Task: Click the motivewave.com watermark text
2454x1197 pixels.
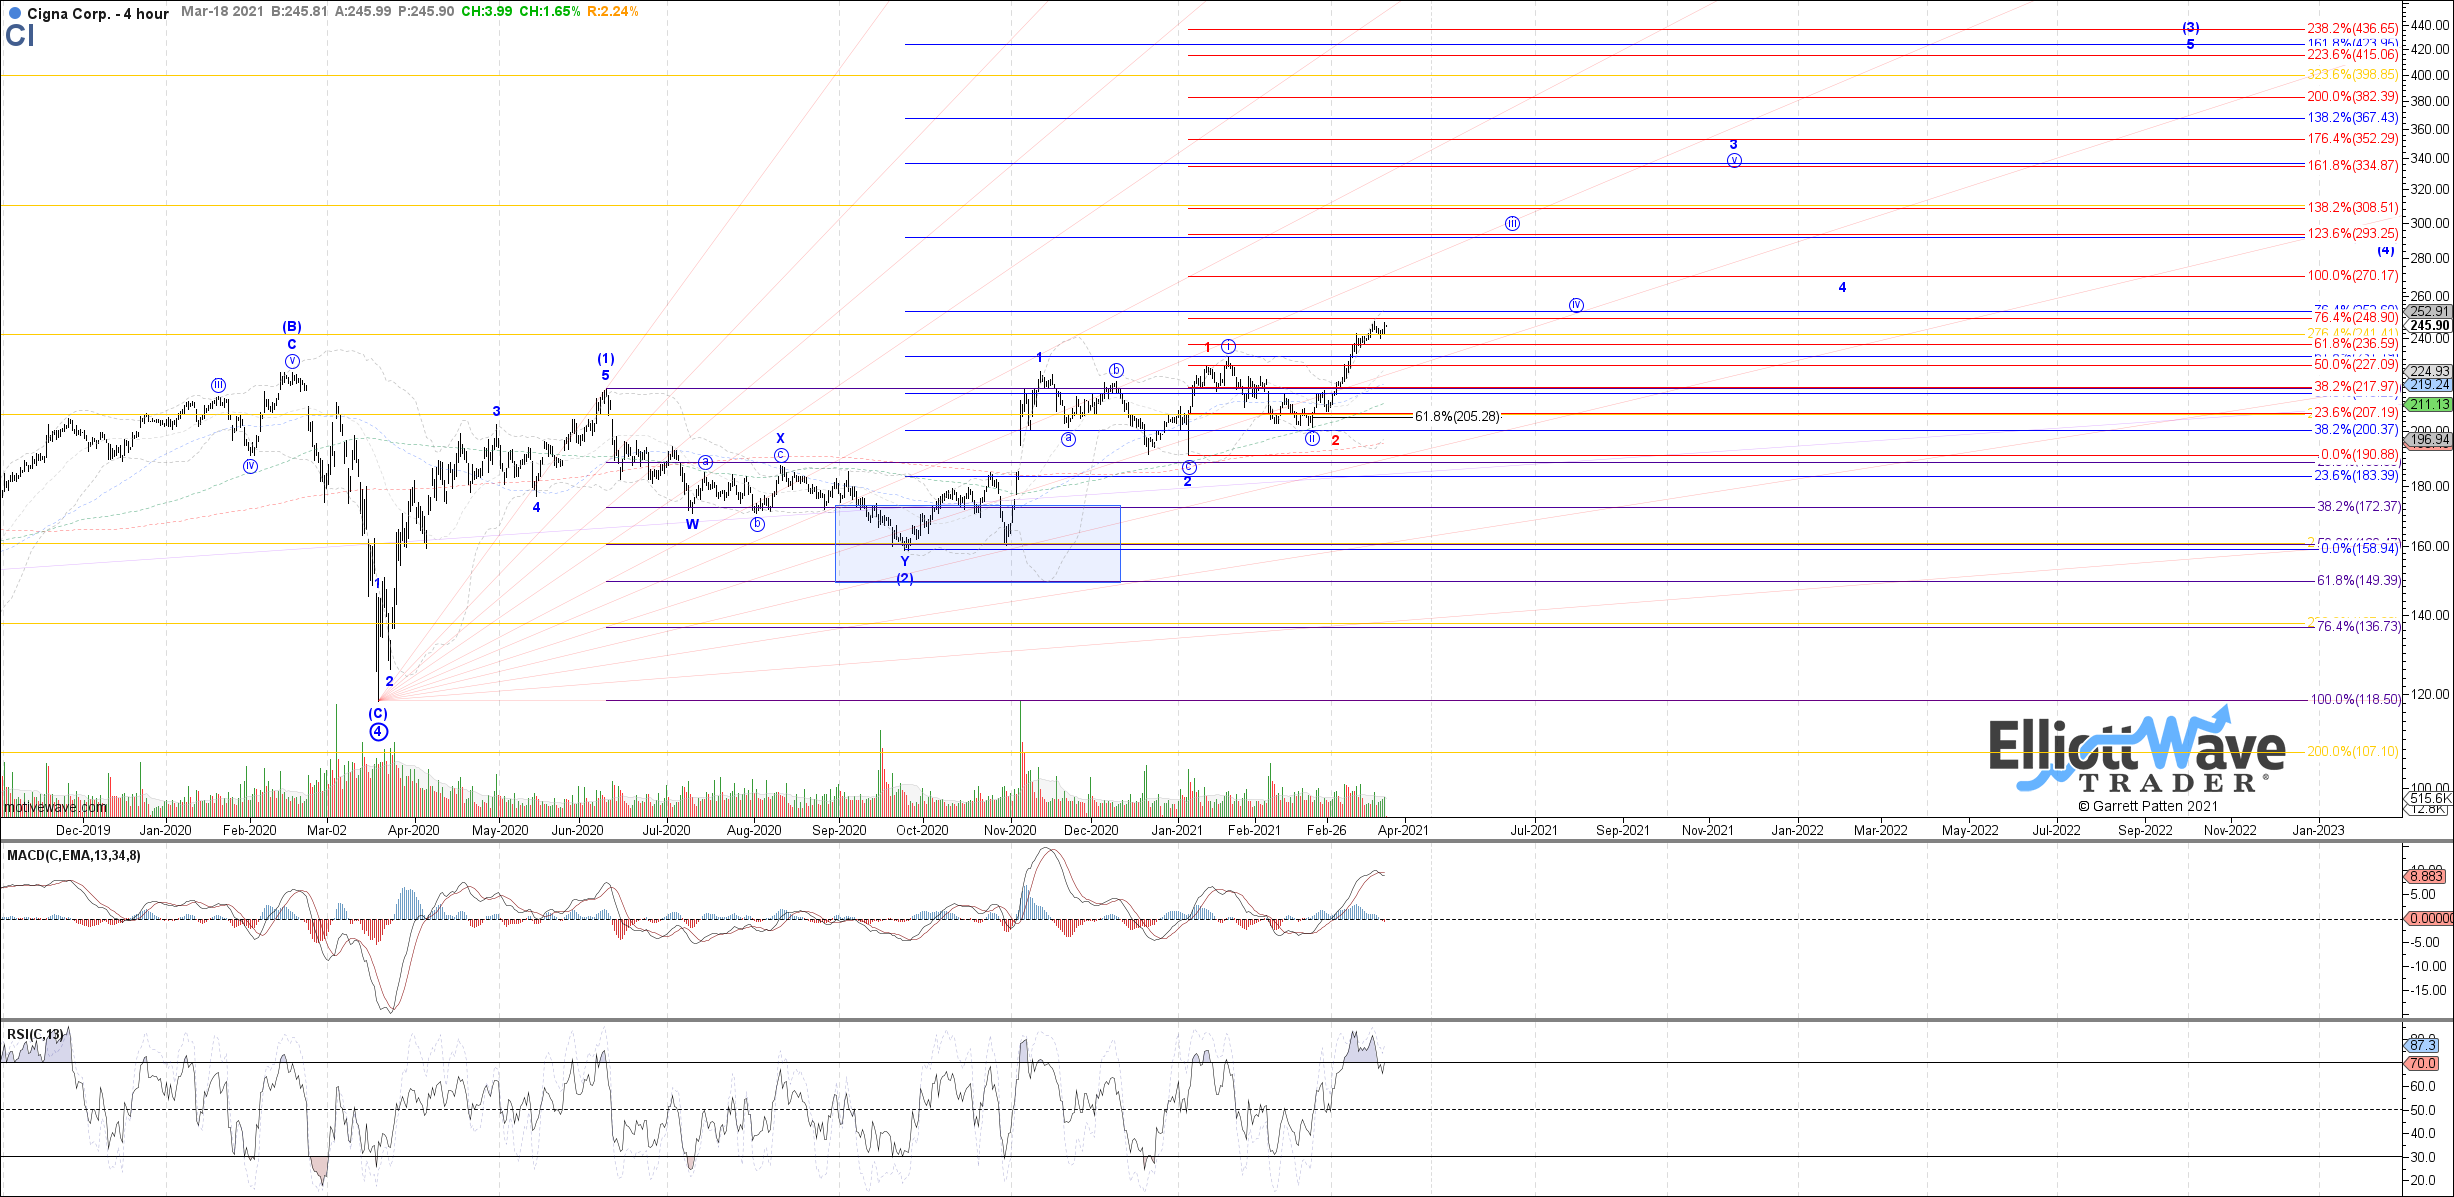Action: (x=55, y=807)
